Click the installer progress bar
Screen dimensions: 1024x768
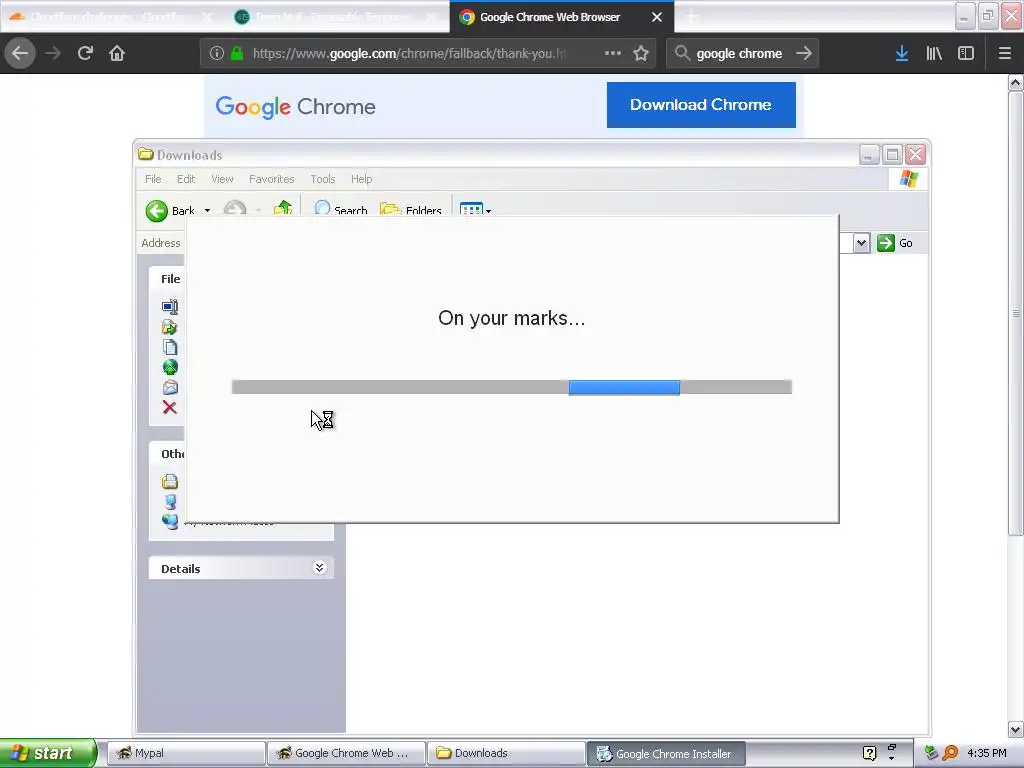click(512, 387)
